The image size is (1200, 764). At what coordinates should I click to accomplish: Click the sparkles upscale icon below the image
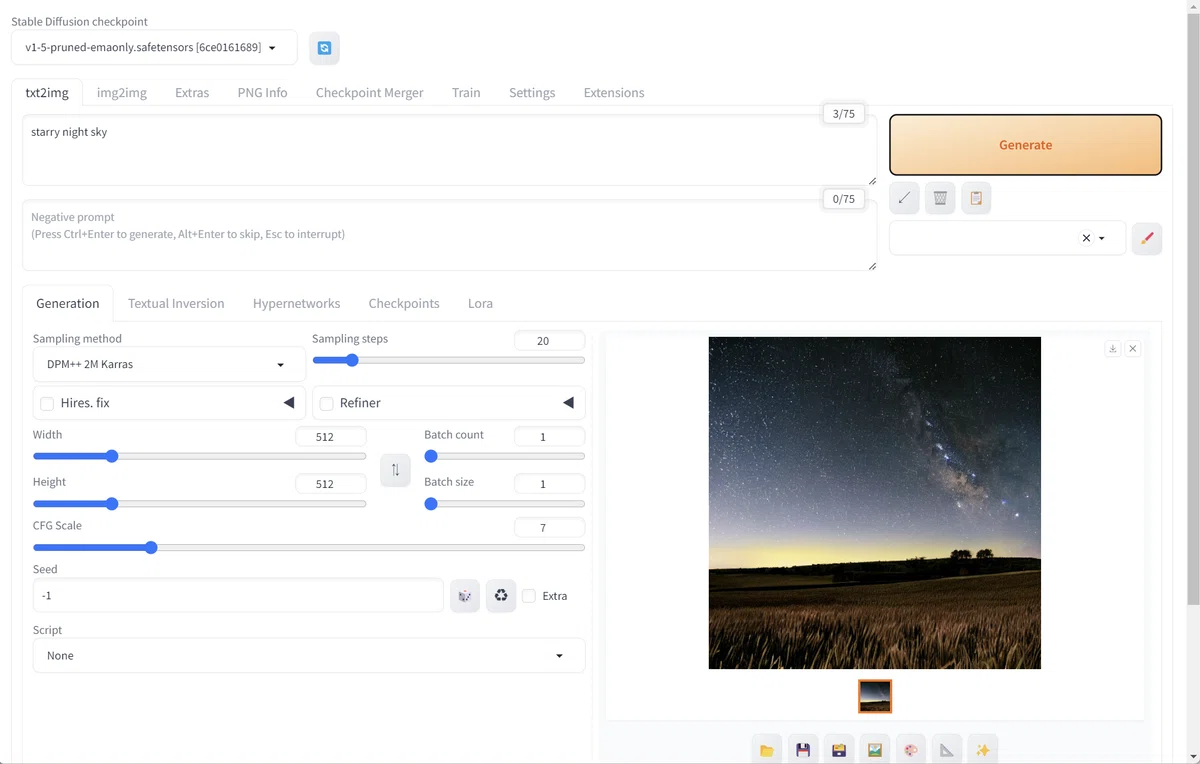tap(983, 750)
